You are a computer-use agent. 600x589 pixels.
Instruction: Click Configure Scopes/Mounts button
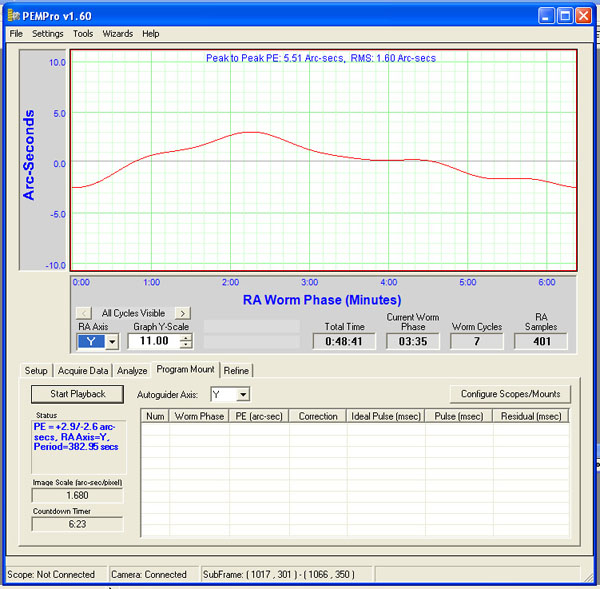pos(510,394)
